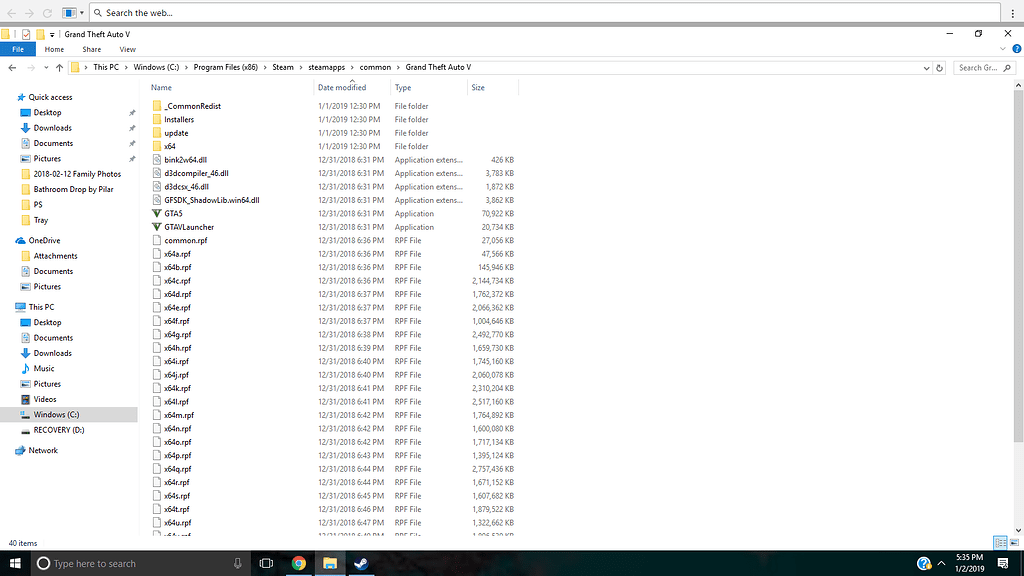
Task: Open Downloads under Quick access
Action: coord(52,128)
